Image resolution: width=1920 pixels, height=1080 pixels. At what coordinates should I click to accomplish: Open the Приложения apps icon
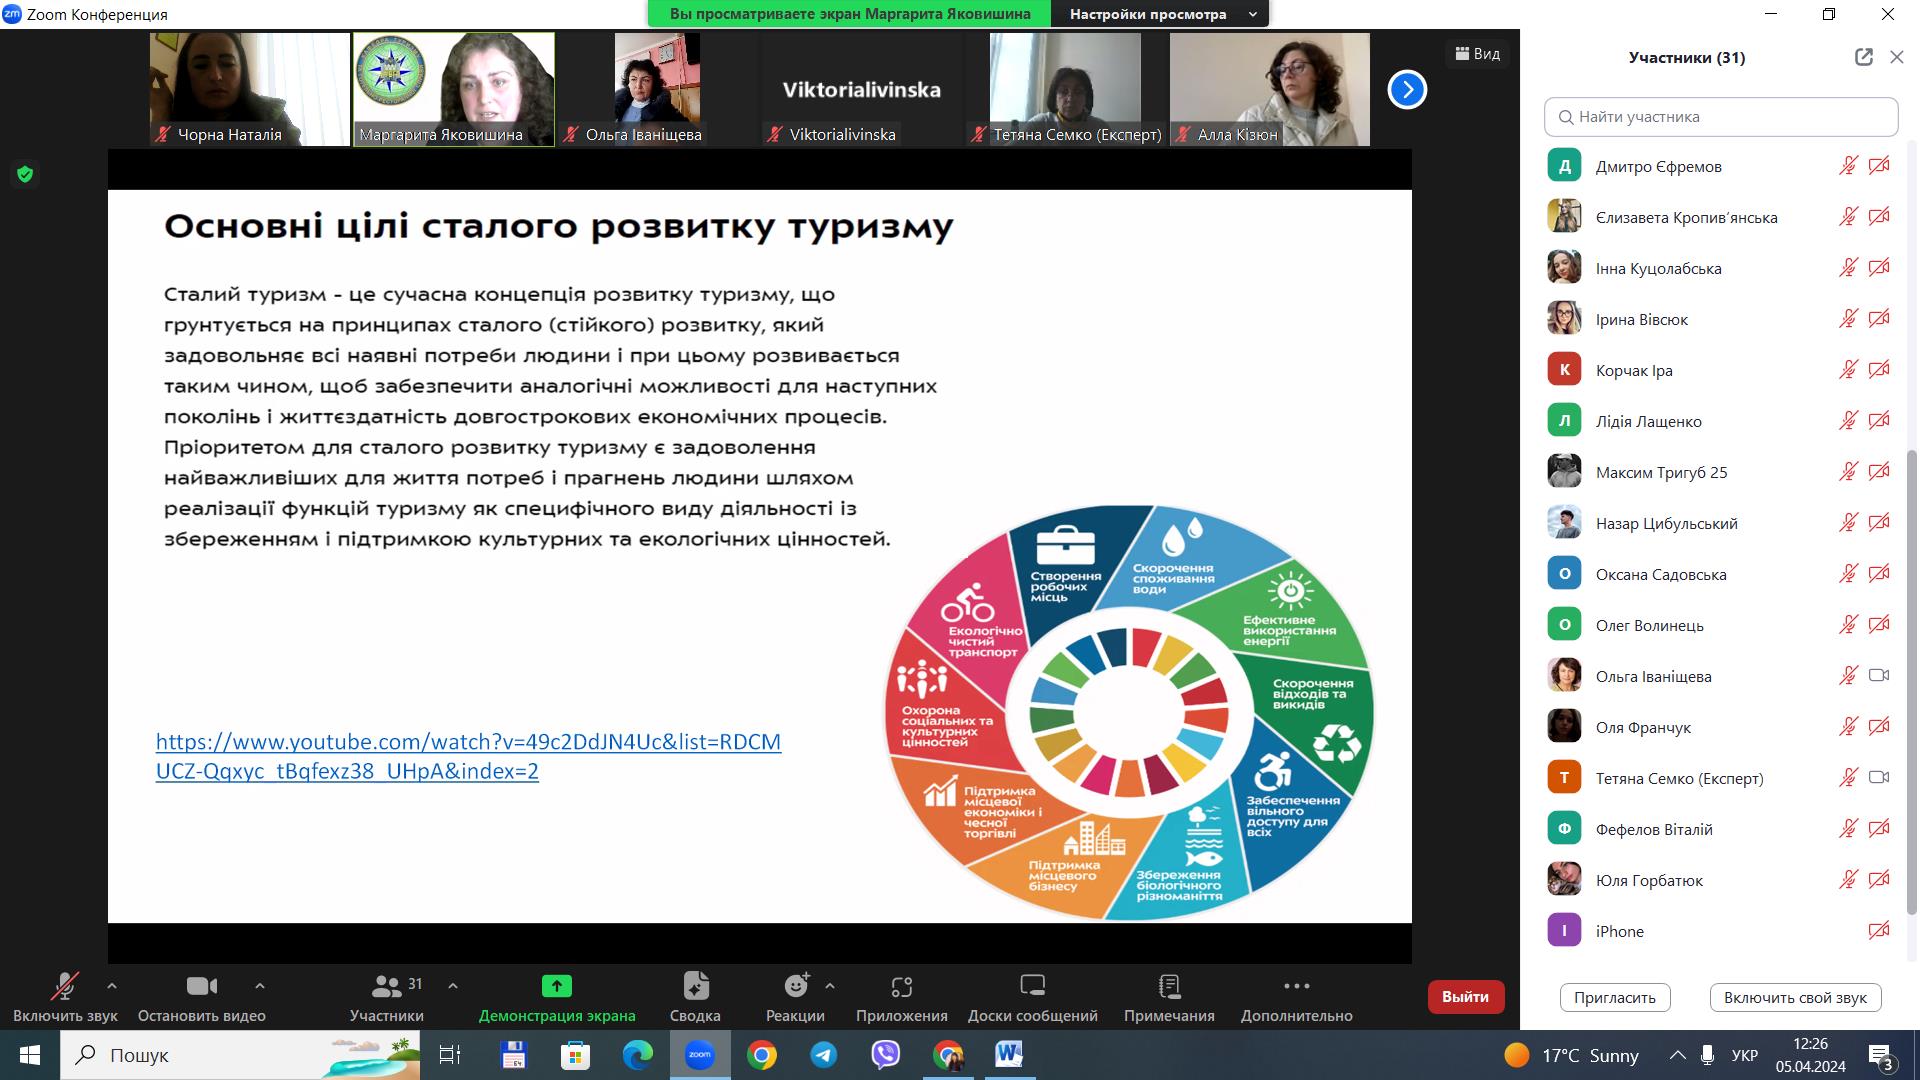pyautogui.click(x=901, y=987)
